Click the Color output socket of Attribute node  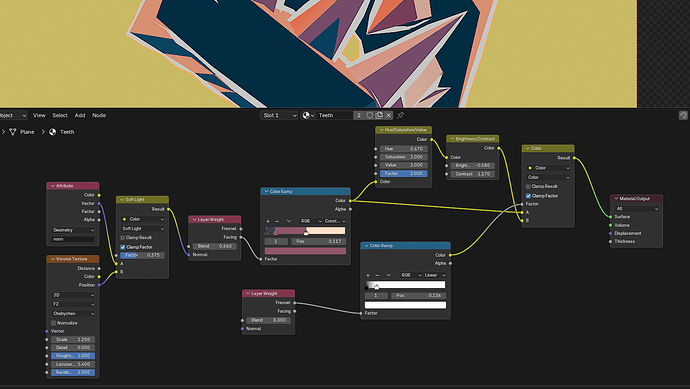point(99,195)
